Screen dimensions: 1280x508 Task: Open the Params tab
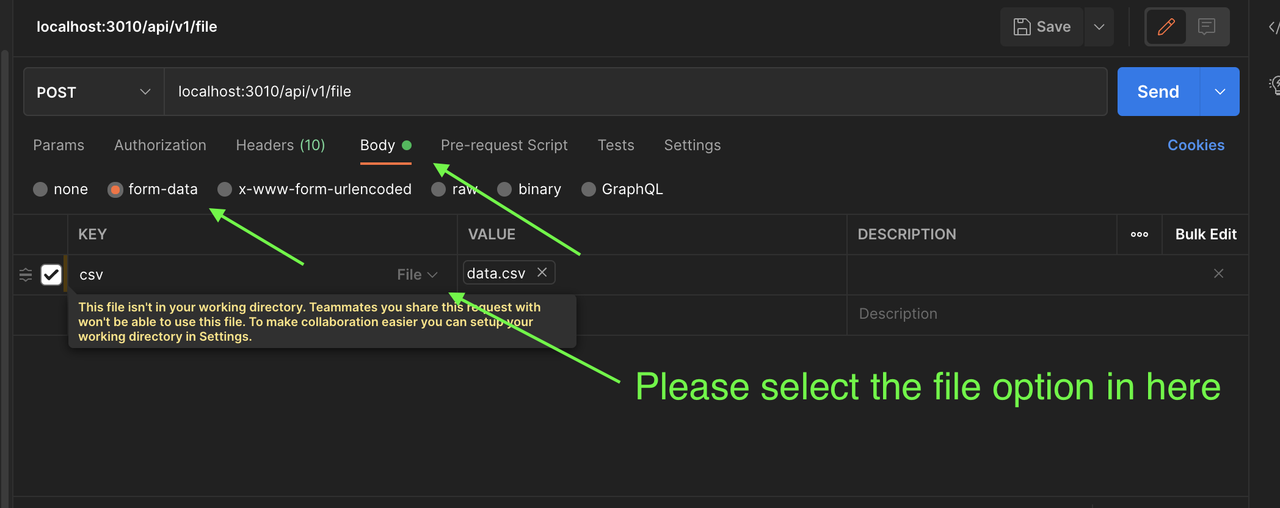tap(59, 145)
